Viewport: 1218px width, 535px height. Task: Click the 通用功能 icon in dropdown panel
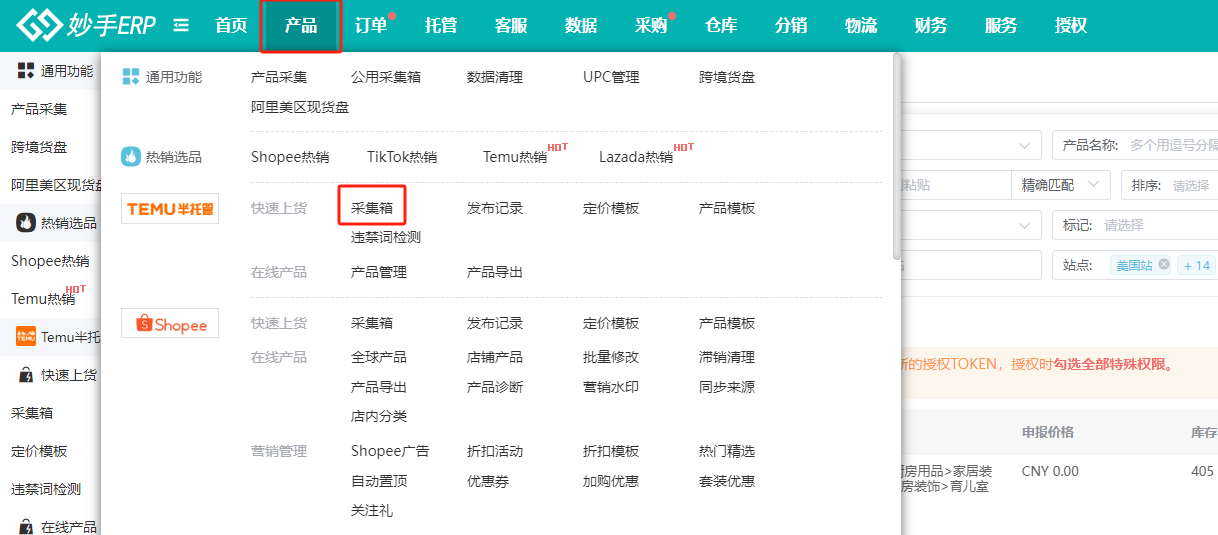(x=131, y=77)
